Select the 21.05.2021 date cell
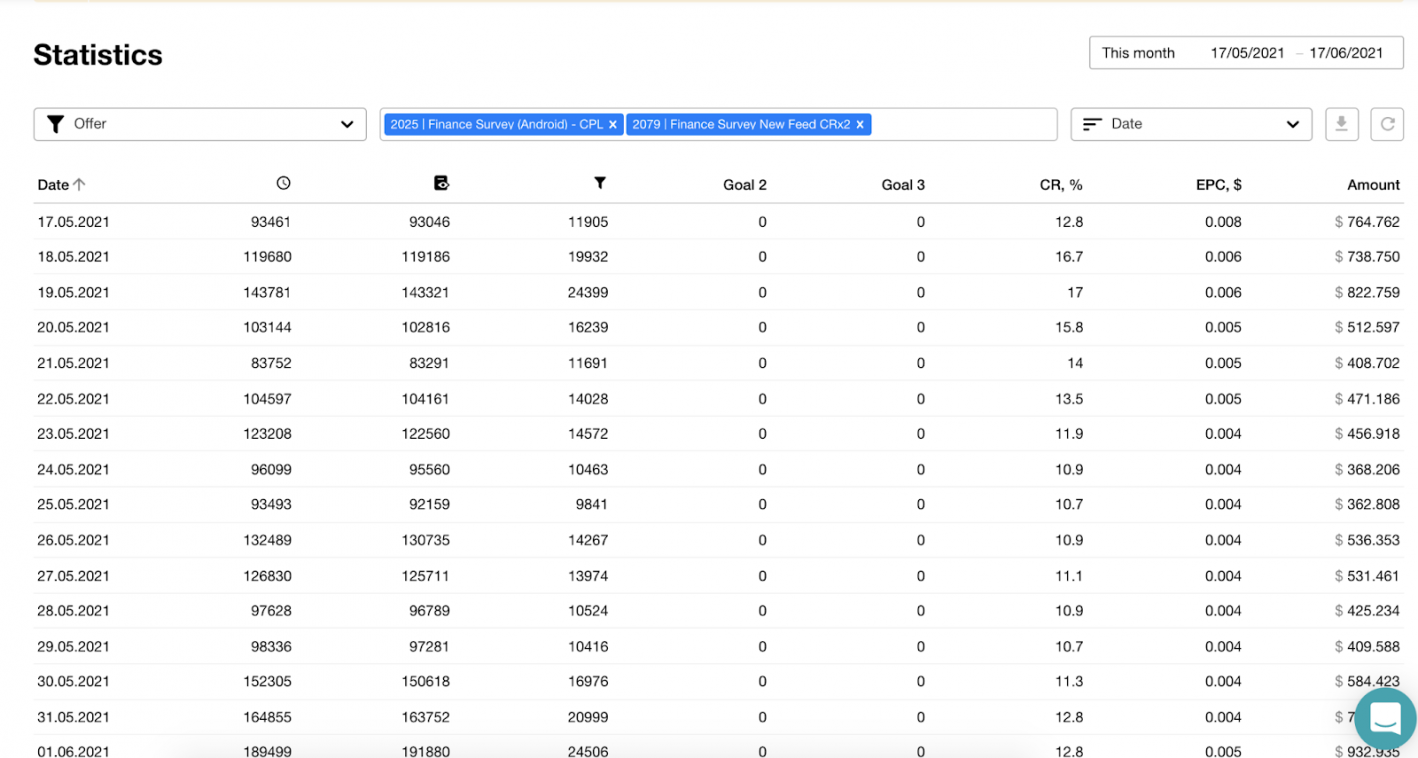1418x758 pixels. [73, 363]
